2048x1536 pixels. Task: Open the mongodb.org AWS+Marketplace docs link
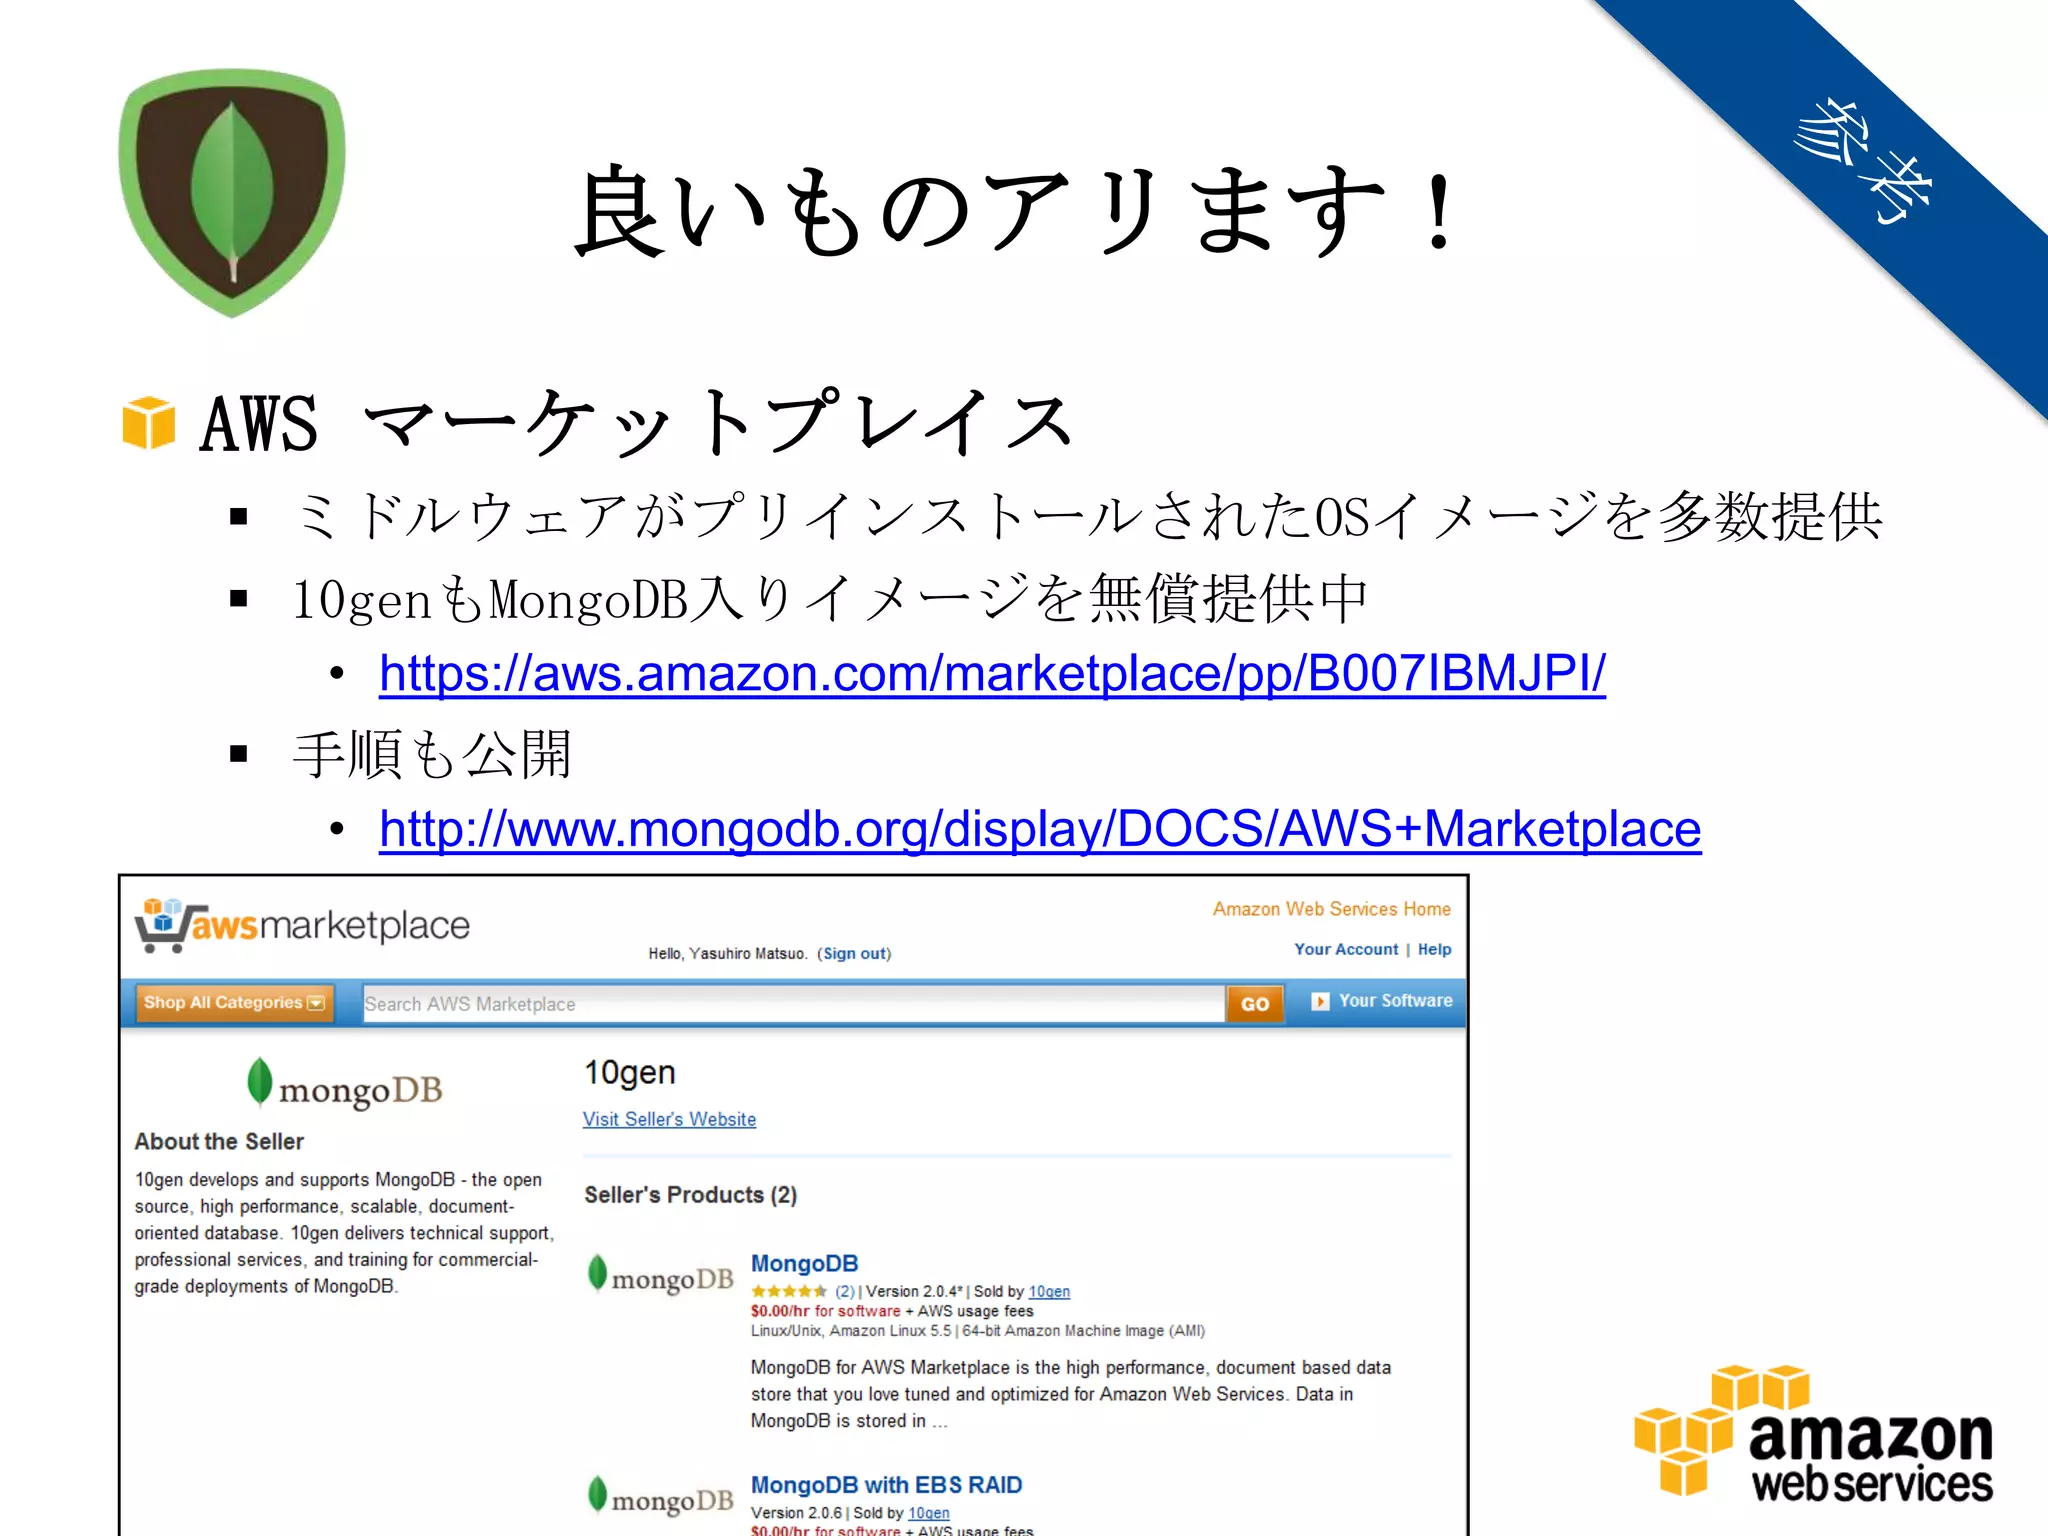(x=1040, y=828)
